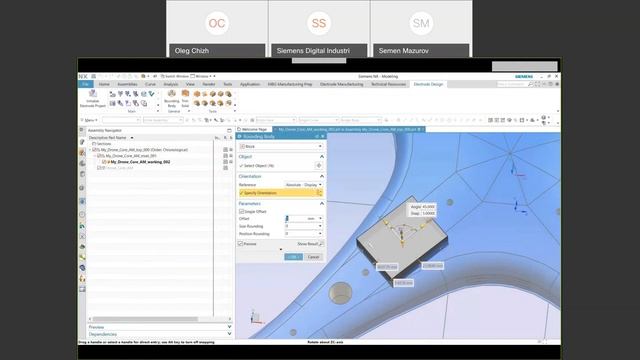The height and width of the screenshot is (360, 640).
Task: Collapse the Orientation section
Action: [322, 176]
